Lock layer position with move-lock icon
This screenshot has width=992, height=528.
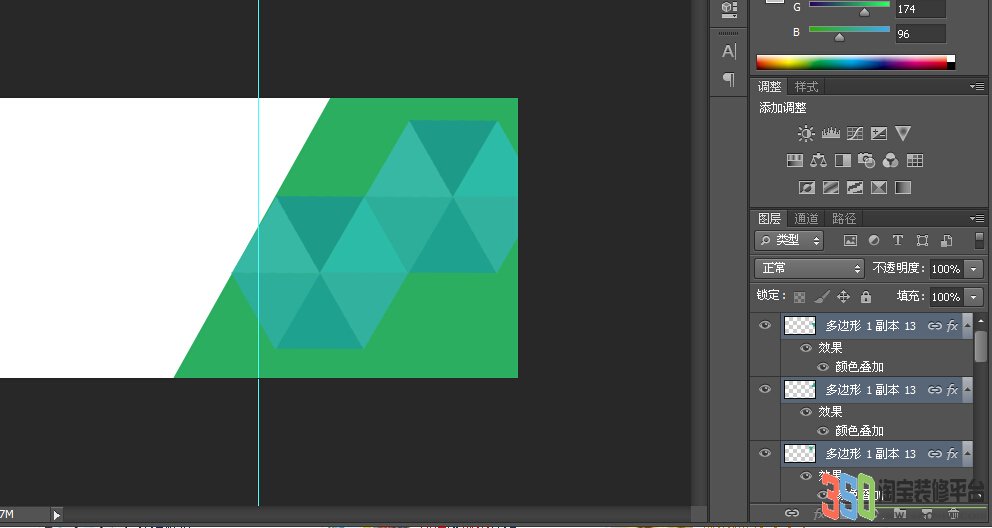(843, 297)
